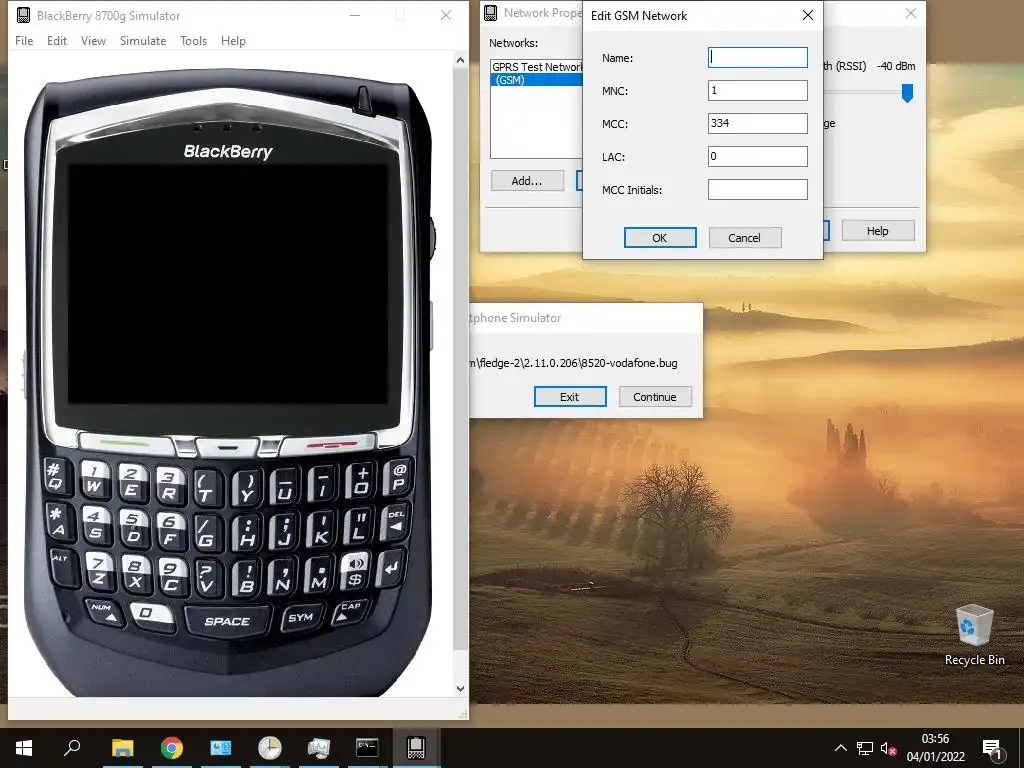Open the Windows Start menu
Screen dimensions: 1024x768
tap(24, 748)
